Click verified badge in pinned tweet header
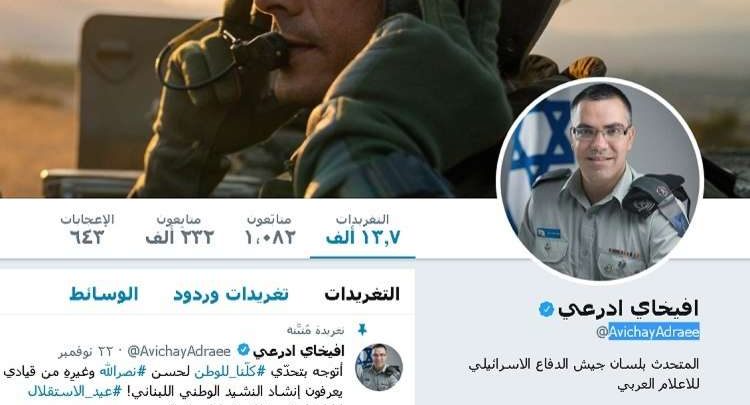 (x=243, y=350)
